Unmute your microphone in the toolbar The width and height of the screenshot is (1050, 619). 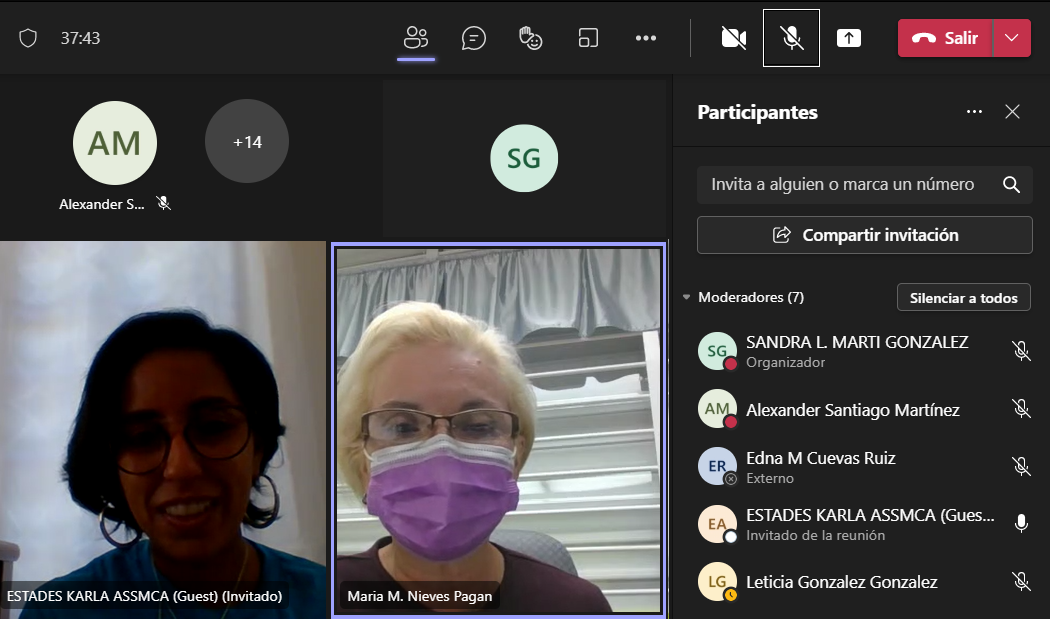(x=792, y=38)
